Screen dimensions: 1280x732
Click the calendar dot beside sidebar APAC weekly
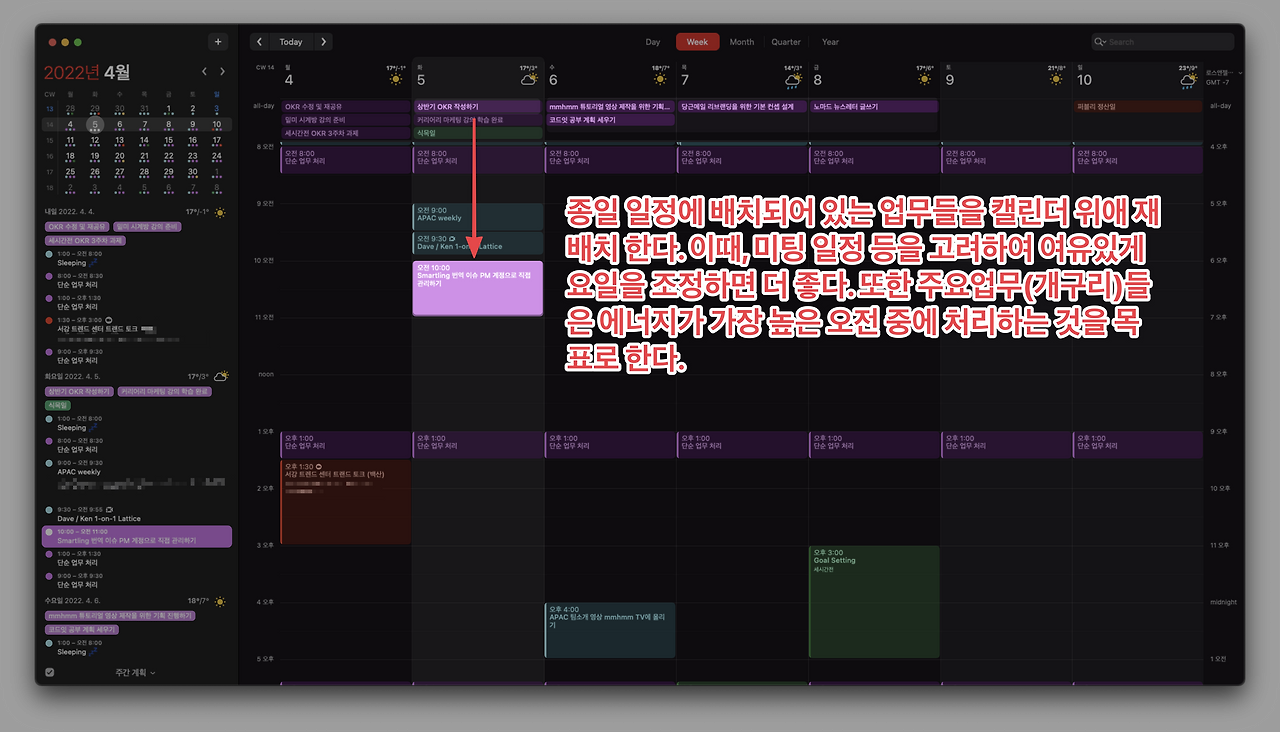point(49,463)
